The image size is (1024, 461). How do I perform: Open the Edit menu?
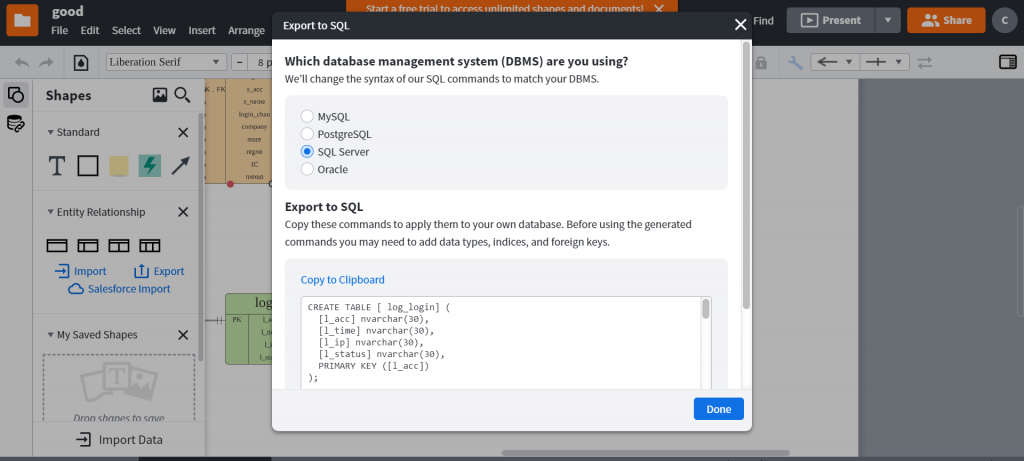coord(90,31)
